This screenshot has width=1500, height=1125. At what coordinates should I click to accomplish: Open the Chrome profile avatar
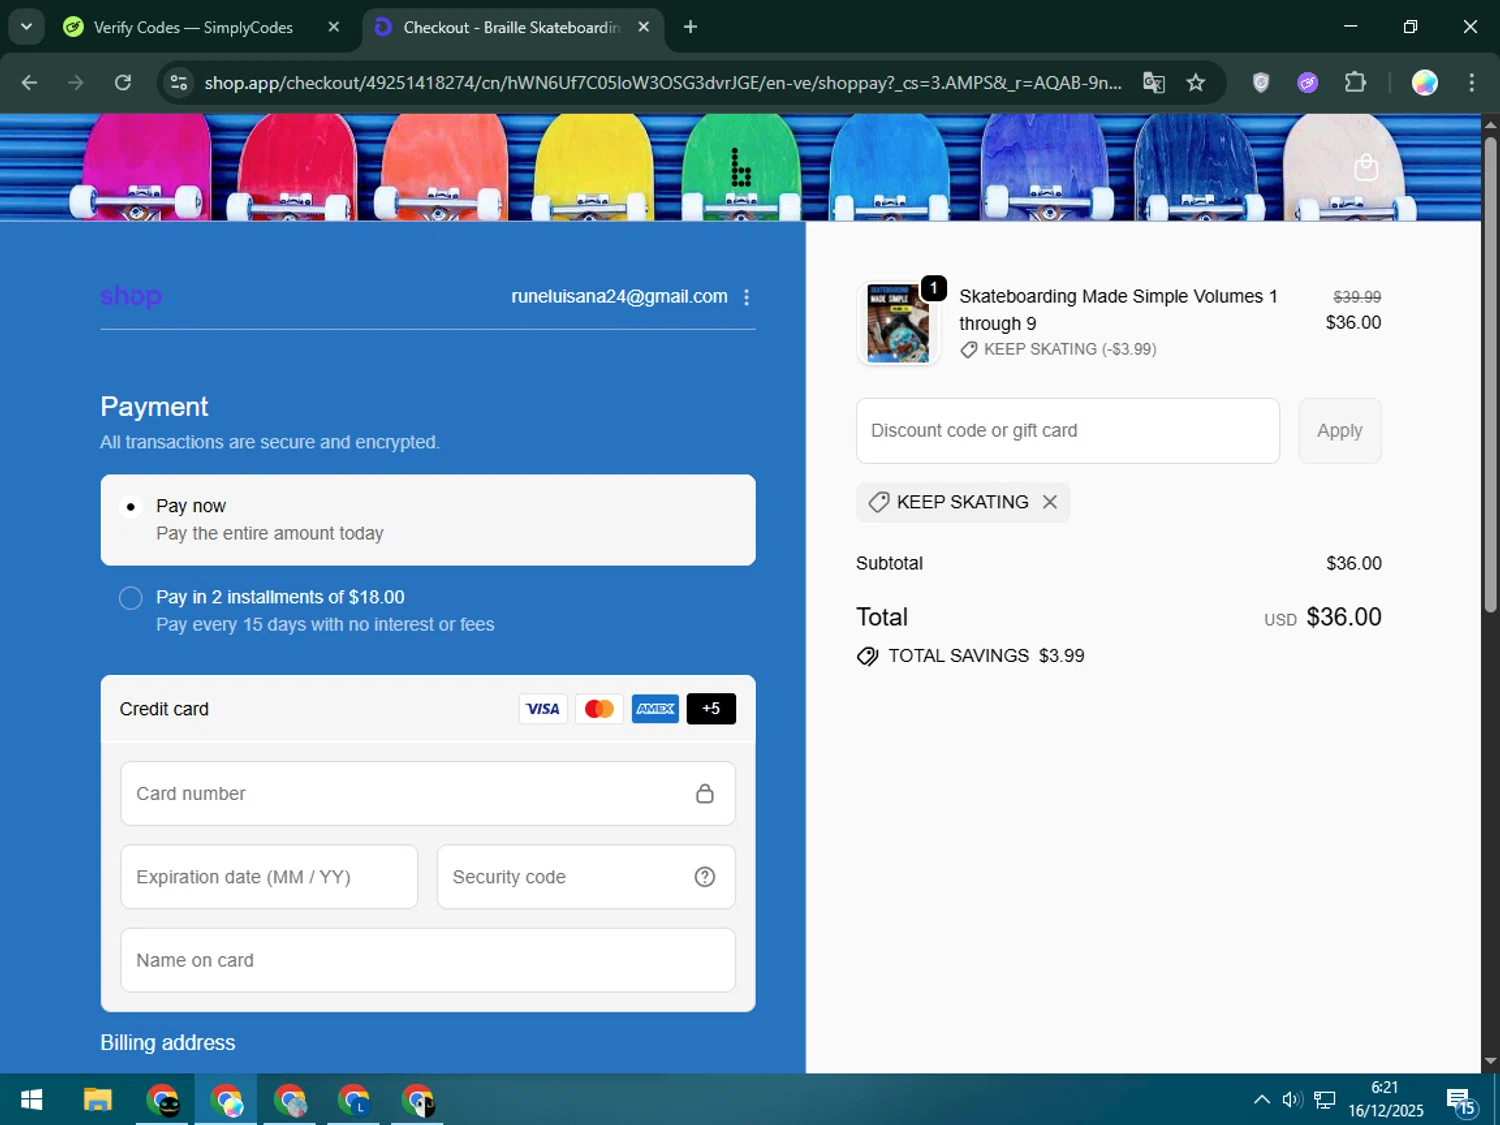(1425, 83)
